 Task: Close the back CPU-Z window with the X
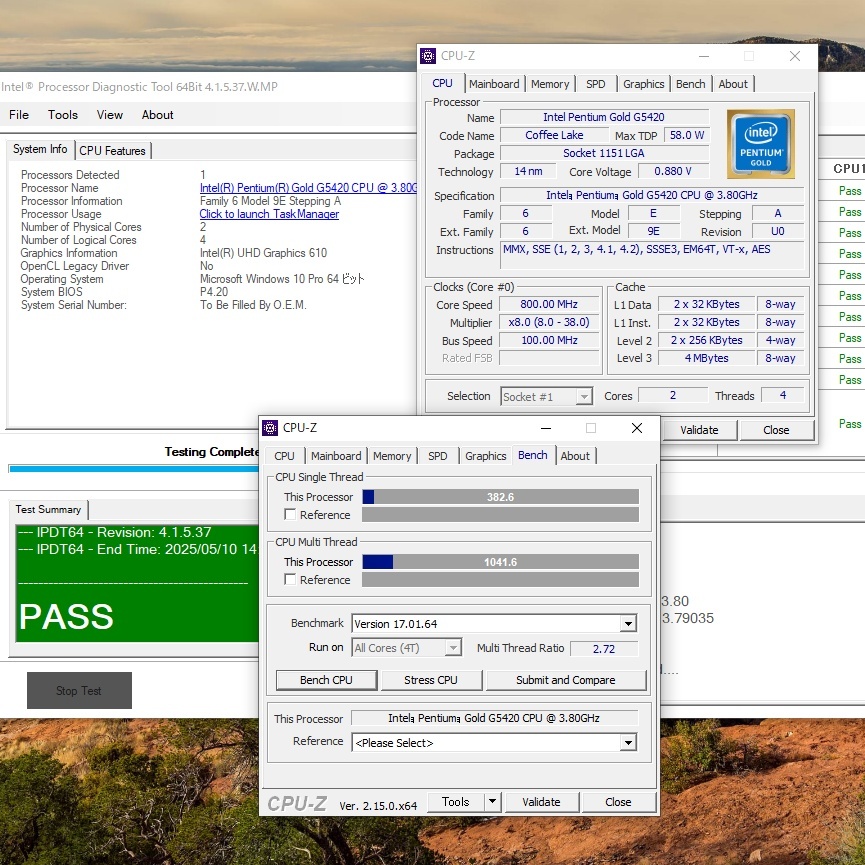[795, 56]
